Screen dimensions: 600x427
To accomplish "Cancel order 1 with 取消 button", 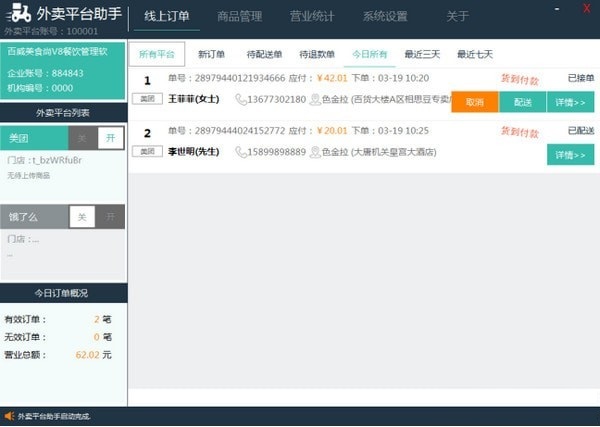I will point(474,102).
